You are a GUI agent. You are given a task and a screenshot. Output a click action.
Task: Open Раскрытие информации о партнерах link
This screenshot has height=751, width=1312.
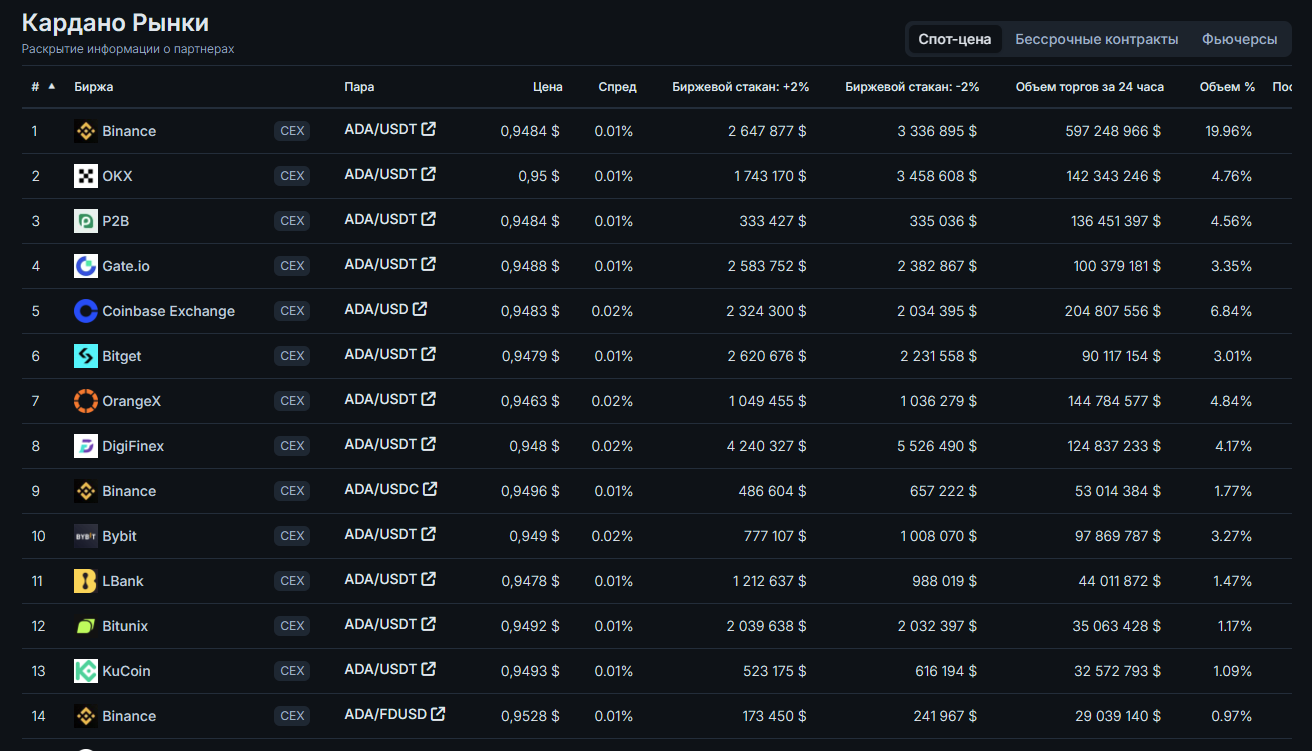pyautogui.click(x=128, y=49)
